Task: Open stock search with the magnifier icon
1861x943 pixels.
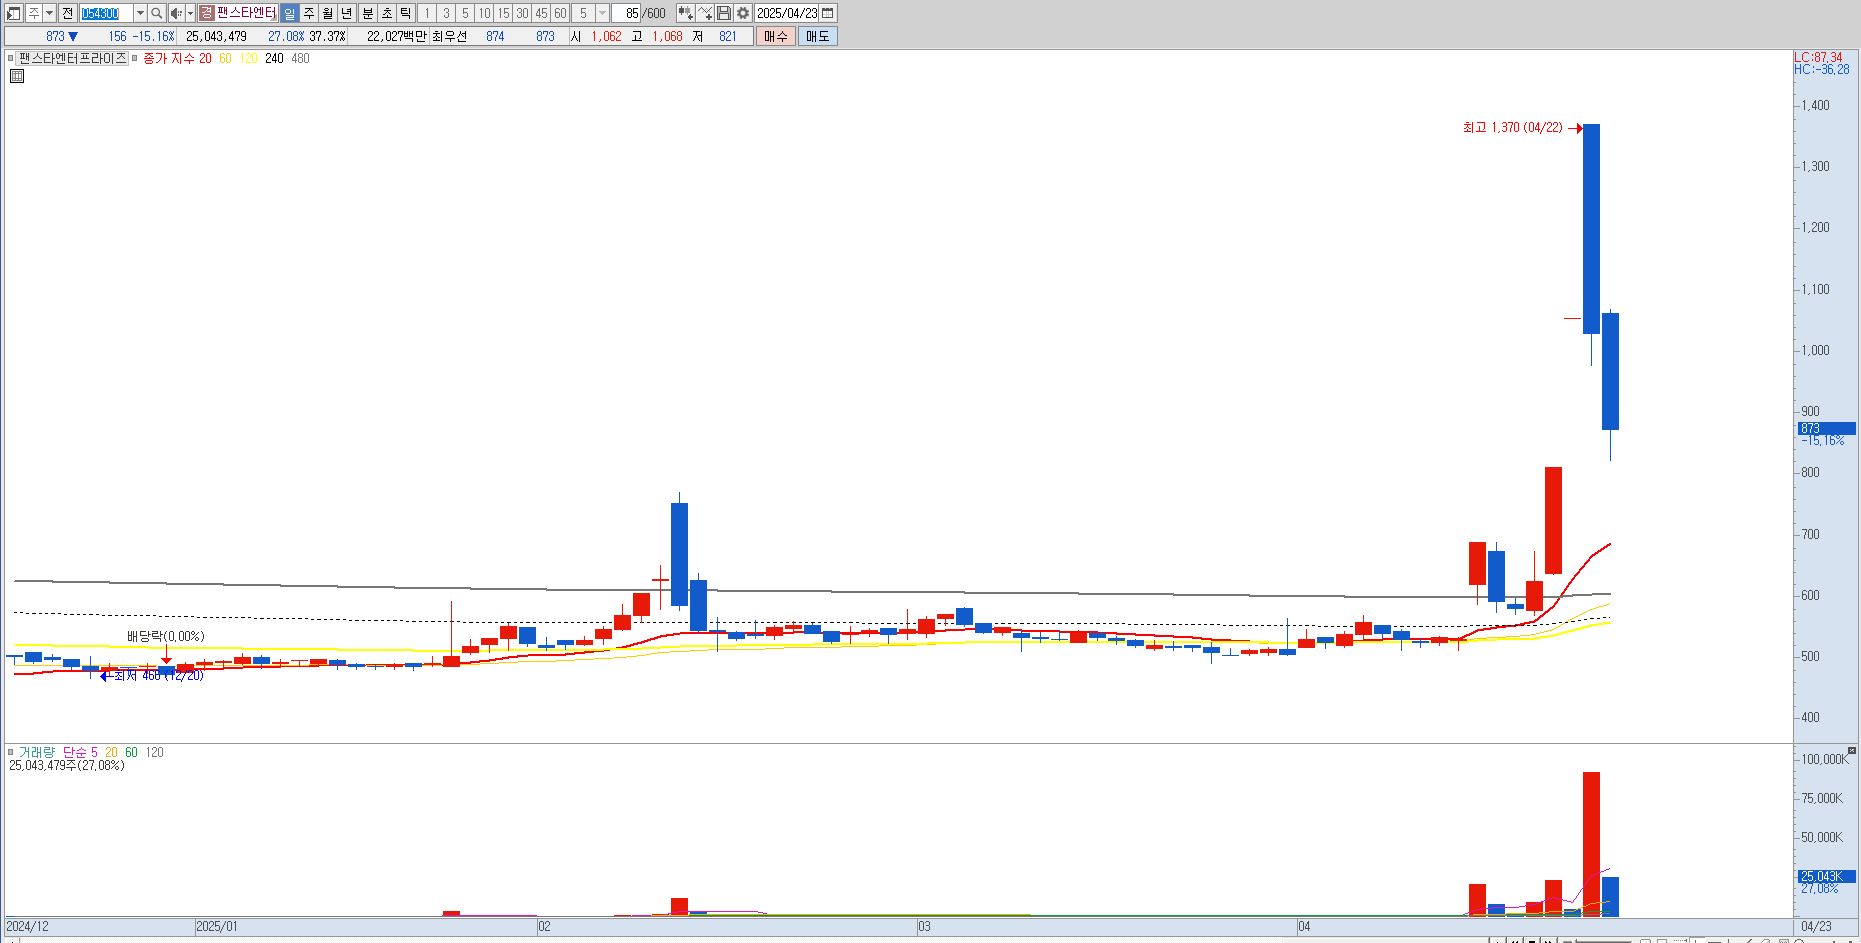Action: pyautogui.click(x=156, y=13)
